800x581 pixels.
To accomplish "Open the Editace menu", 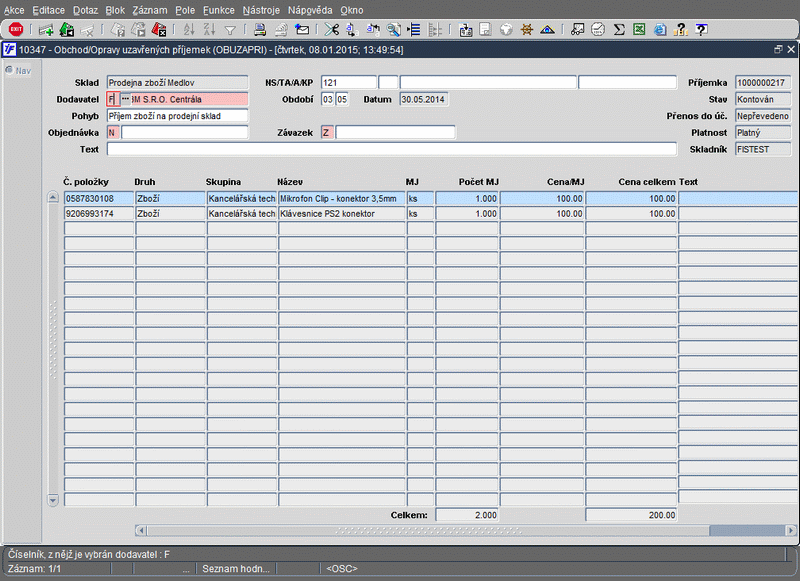I will (x=48, y=10).
